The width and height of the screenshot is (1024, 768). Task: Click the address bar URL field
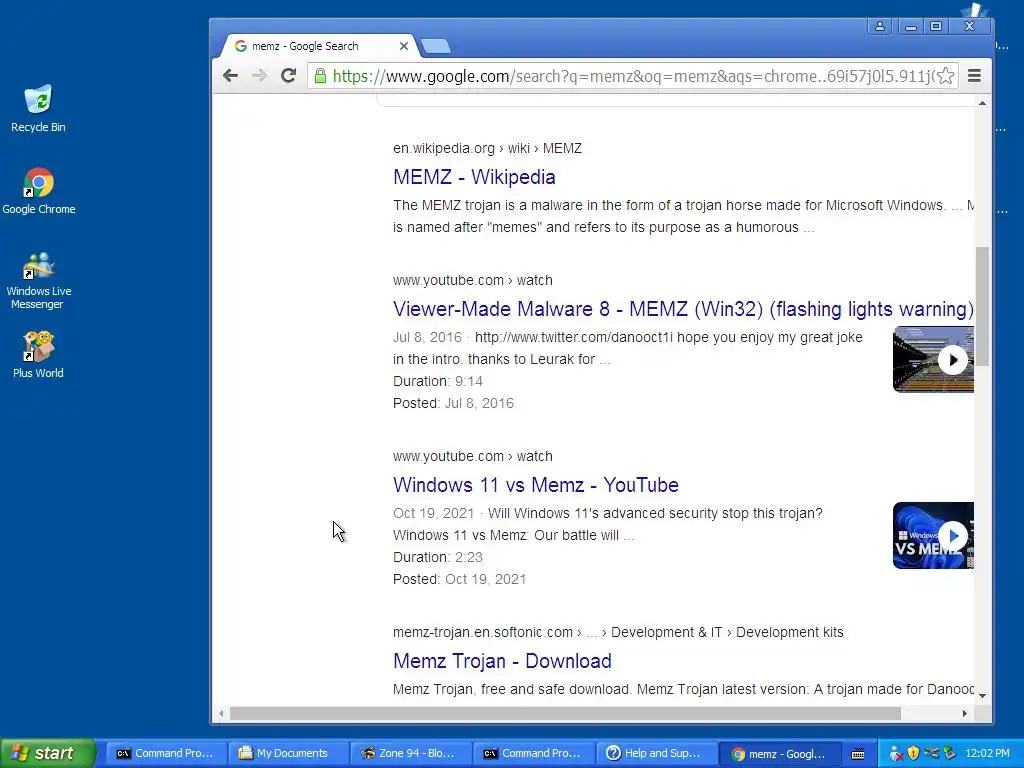632,76
